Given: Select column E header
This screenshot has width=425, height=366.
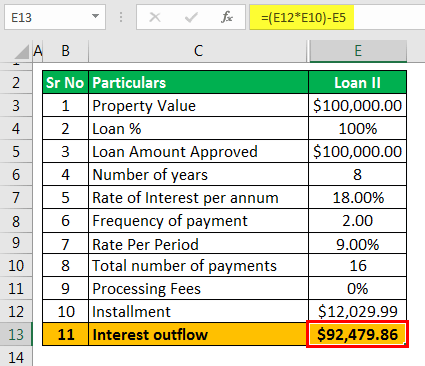Looking at the screenshot, I should tap(358, 51).
